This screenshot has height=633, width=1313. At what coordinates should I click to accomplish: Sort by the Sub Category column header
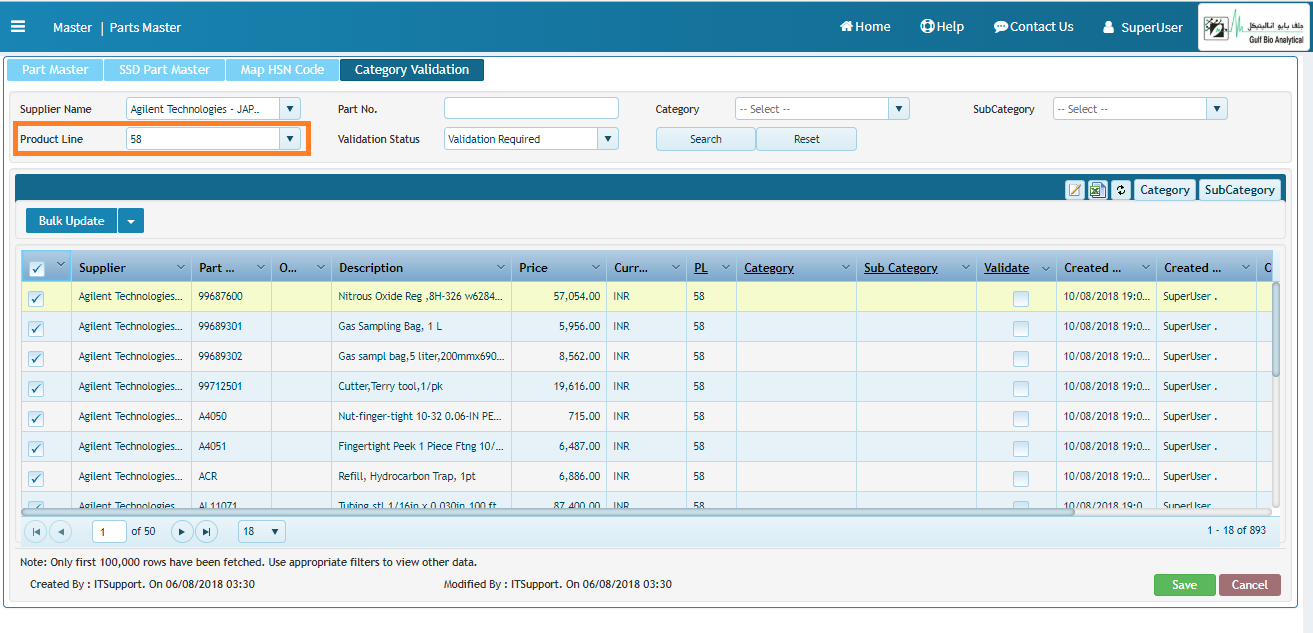[x=901, y=268]
